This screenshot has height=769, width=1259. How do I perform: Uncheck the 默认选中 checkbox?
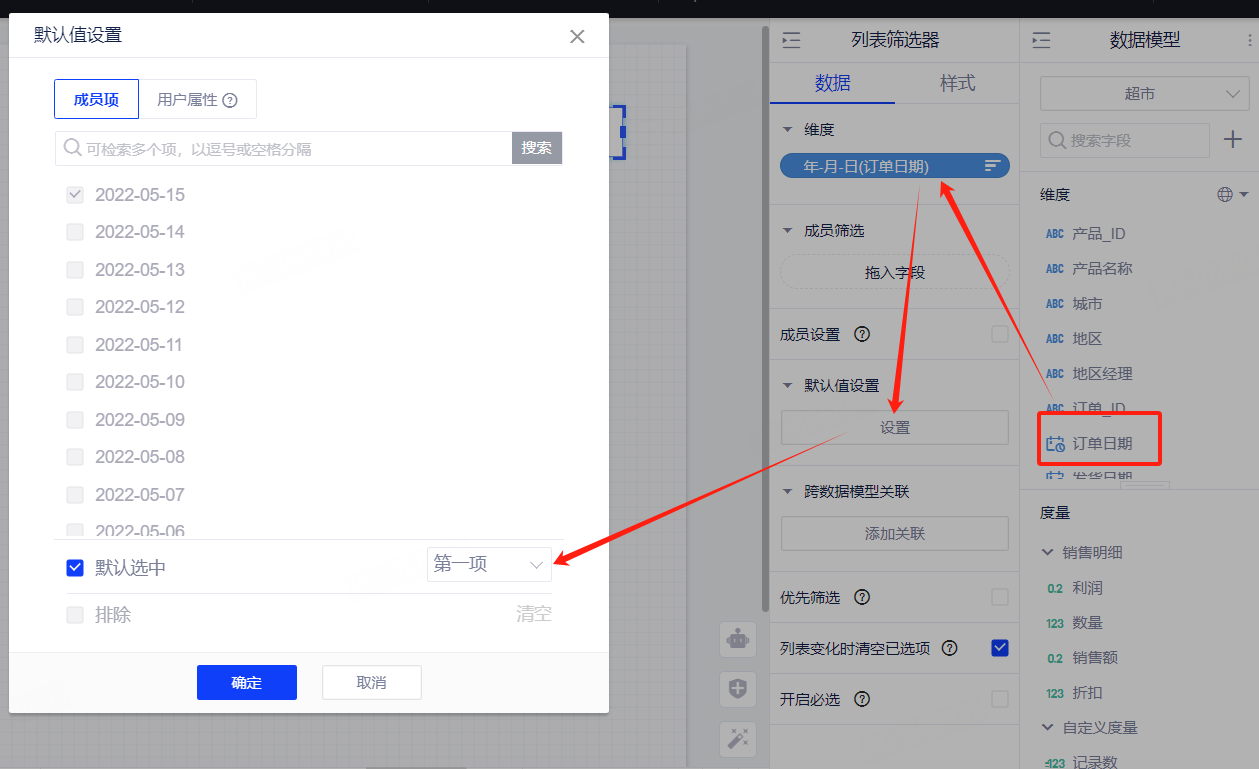(x=75, y=568)
